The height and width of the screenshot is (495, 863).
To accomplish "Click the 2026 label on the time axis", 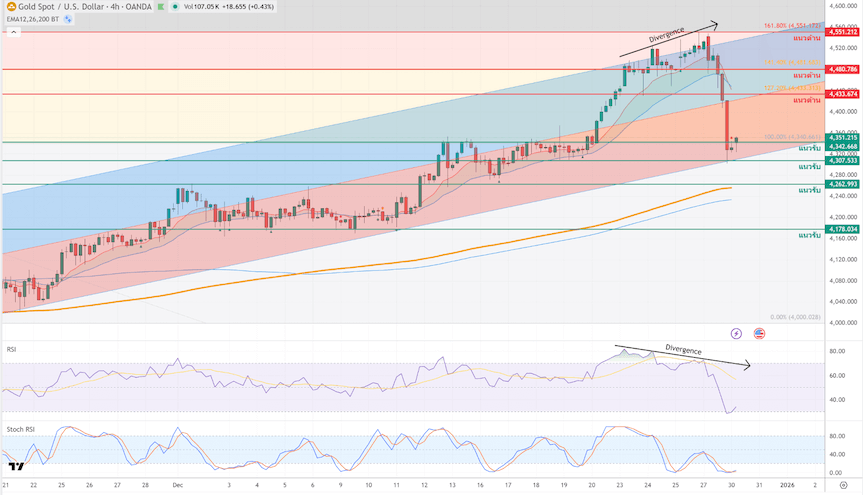I will click(789, 484).
